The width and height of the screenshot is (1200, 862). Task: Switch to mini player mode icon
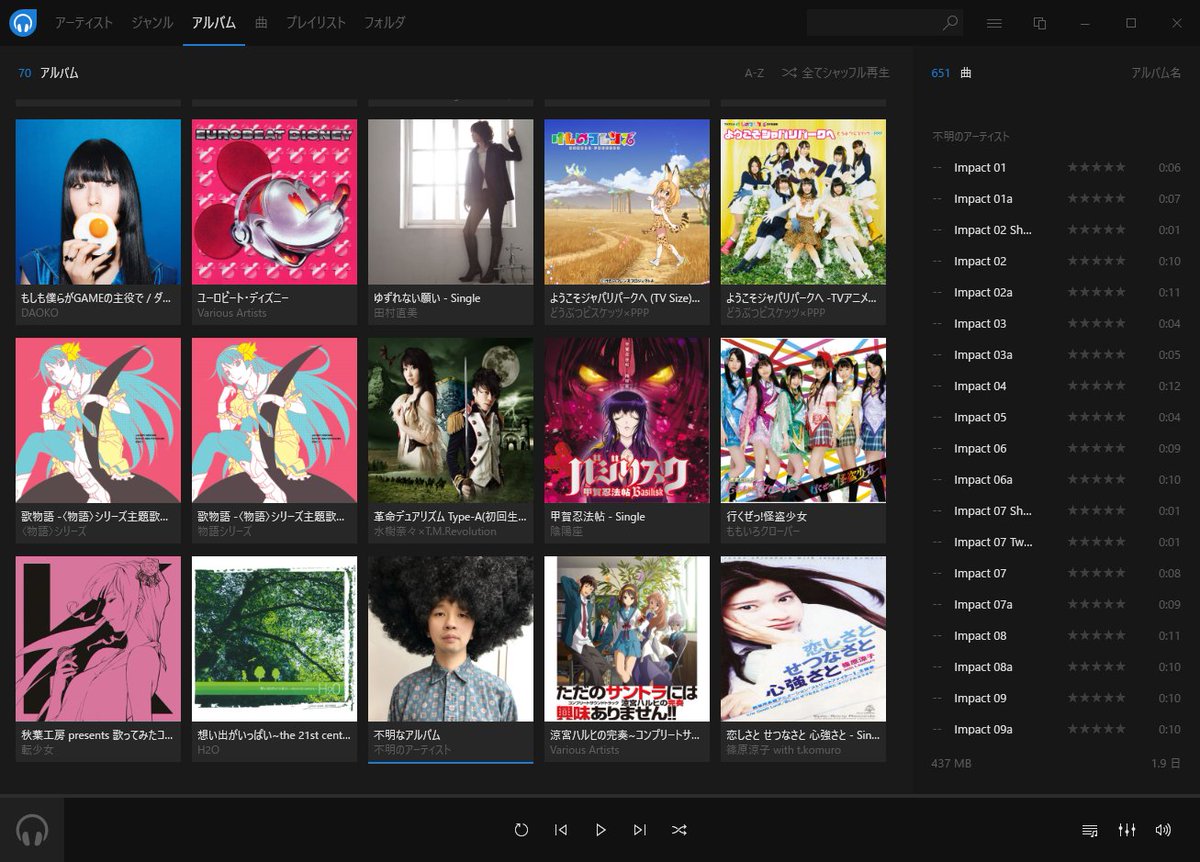[1040, 23]
